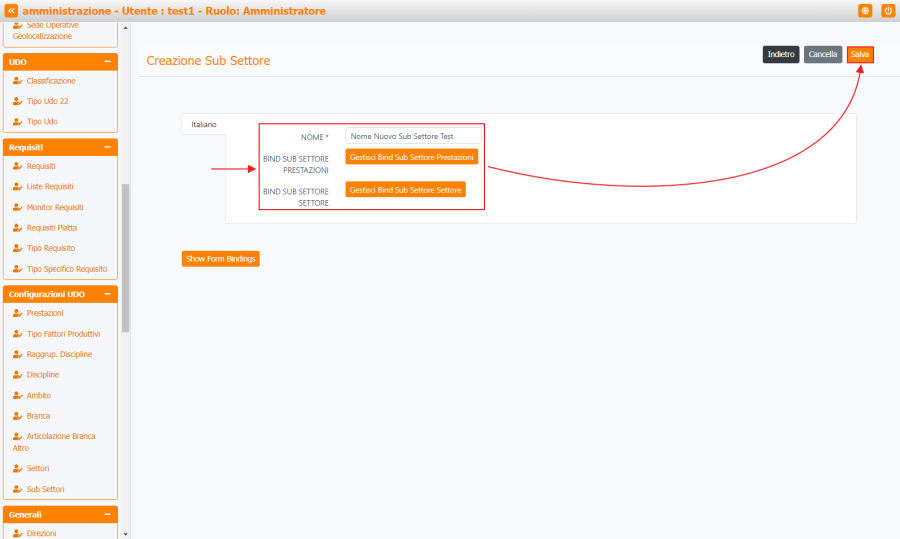Collapse the UDO sidebar section
Image resolution: width=900 pixels, height=539 pixels.
tap(107, 62)
